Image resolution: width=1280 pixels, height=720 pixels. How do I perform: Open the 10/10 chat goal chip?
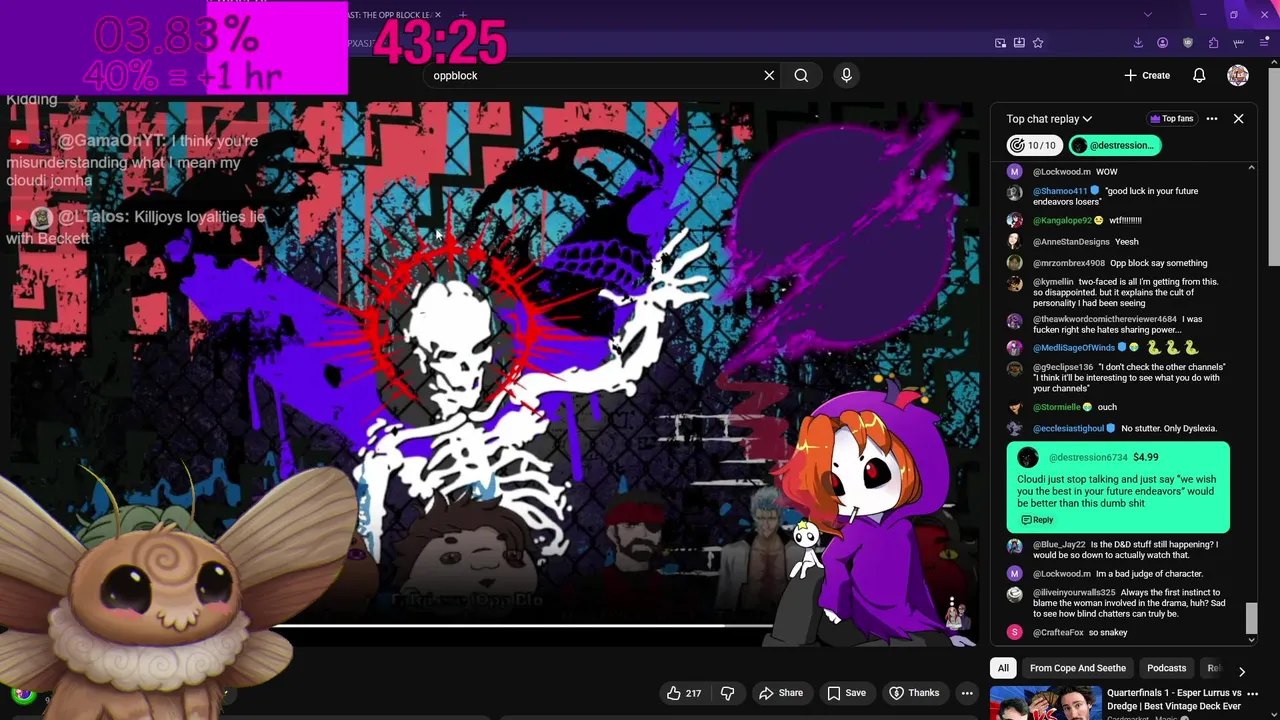pyautogui.click(x=1033, y=145)
